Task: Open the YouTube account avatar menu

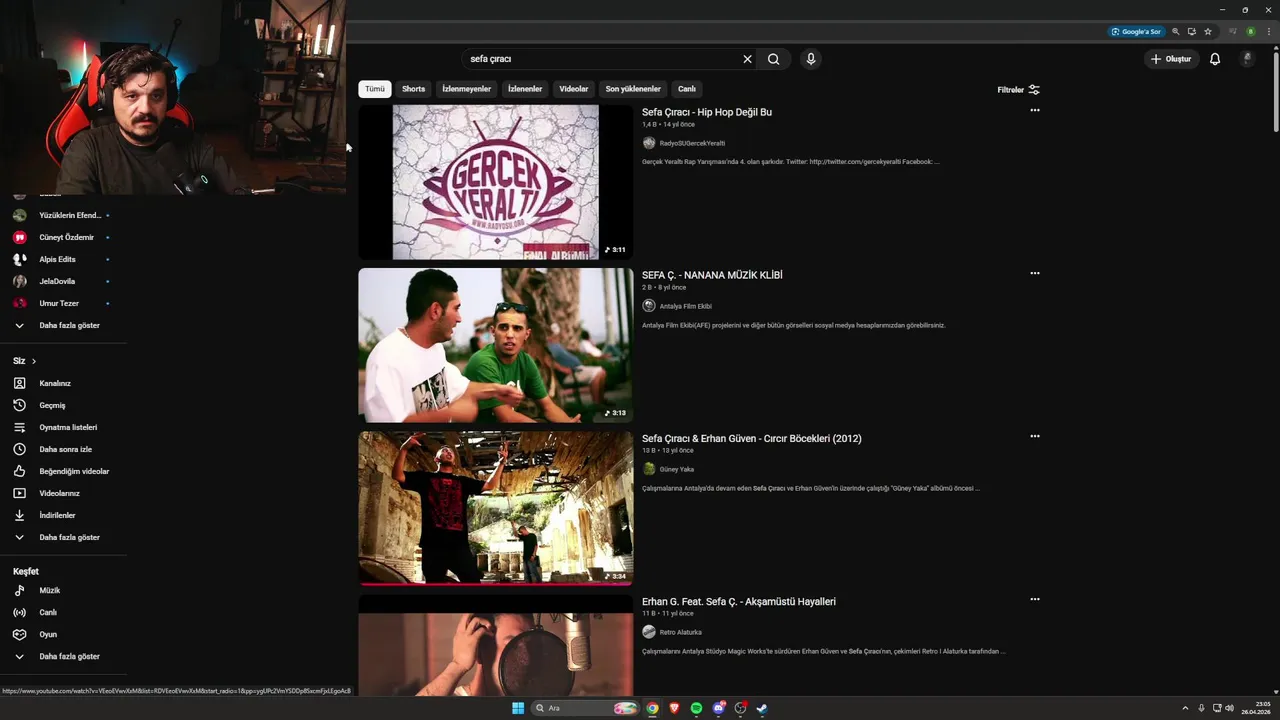Action: (1247, 59)
